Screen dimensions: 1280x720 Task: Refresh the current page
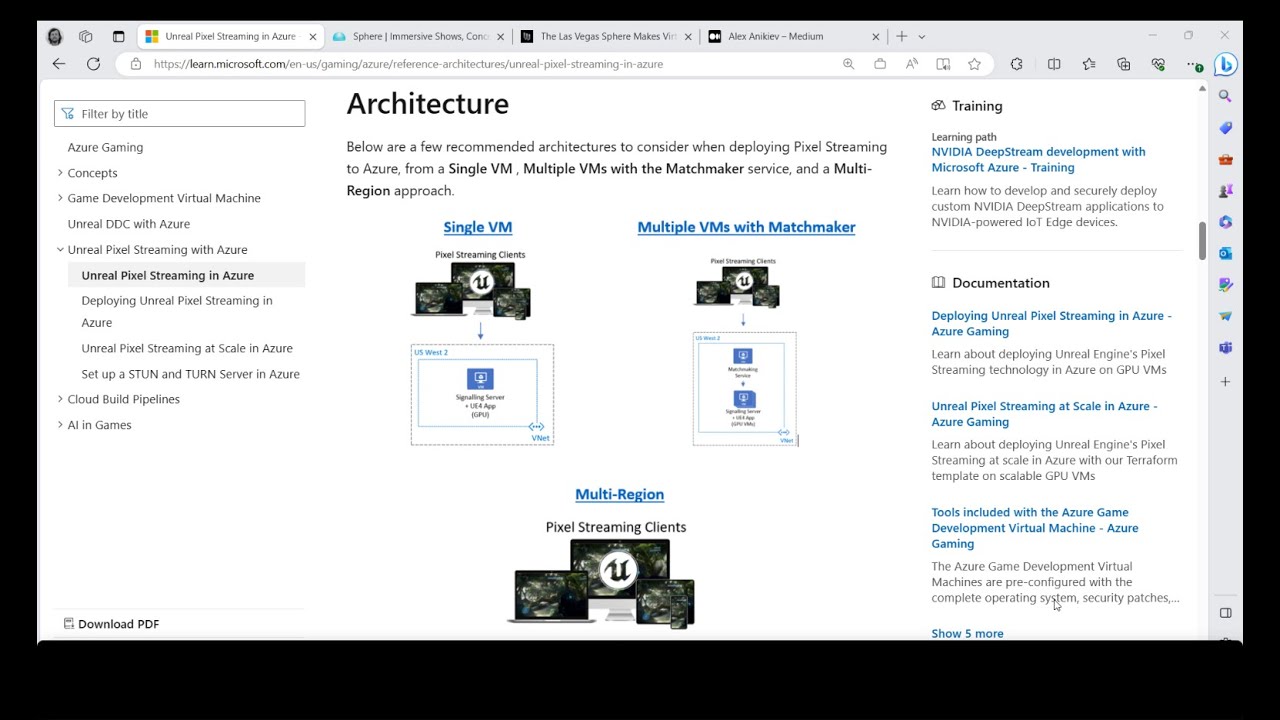click(x=93, y=64)
